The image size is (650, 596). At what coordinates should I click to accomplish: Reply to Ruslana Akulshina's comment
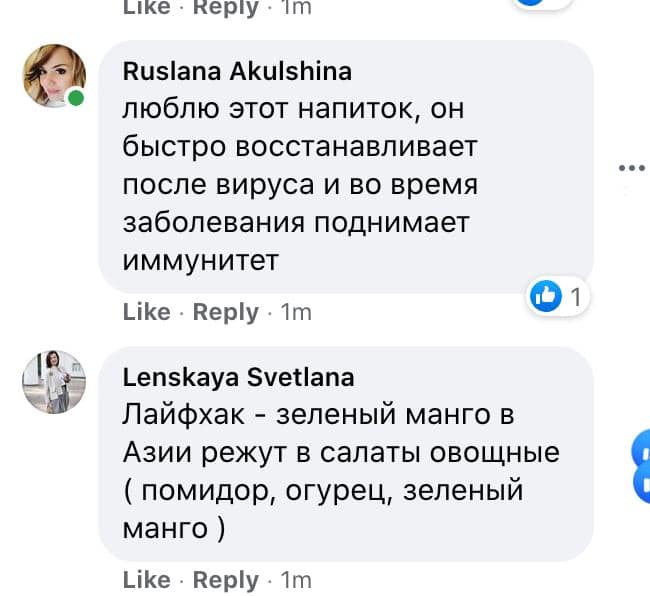225,312
